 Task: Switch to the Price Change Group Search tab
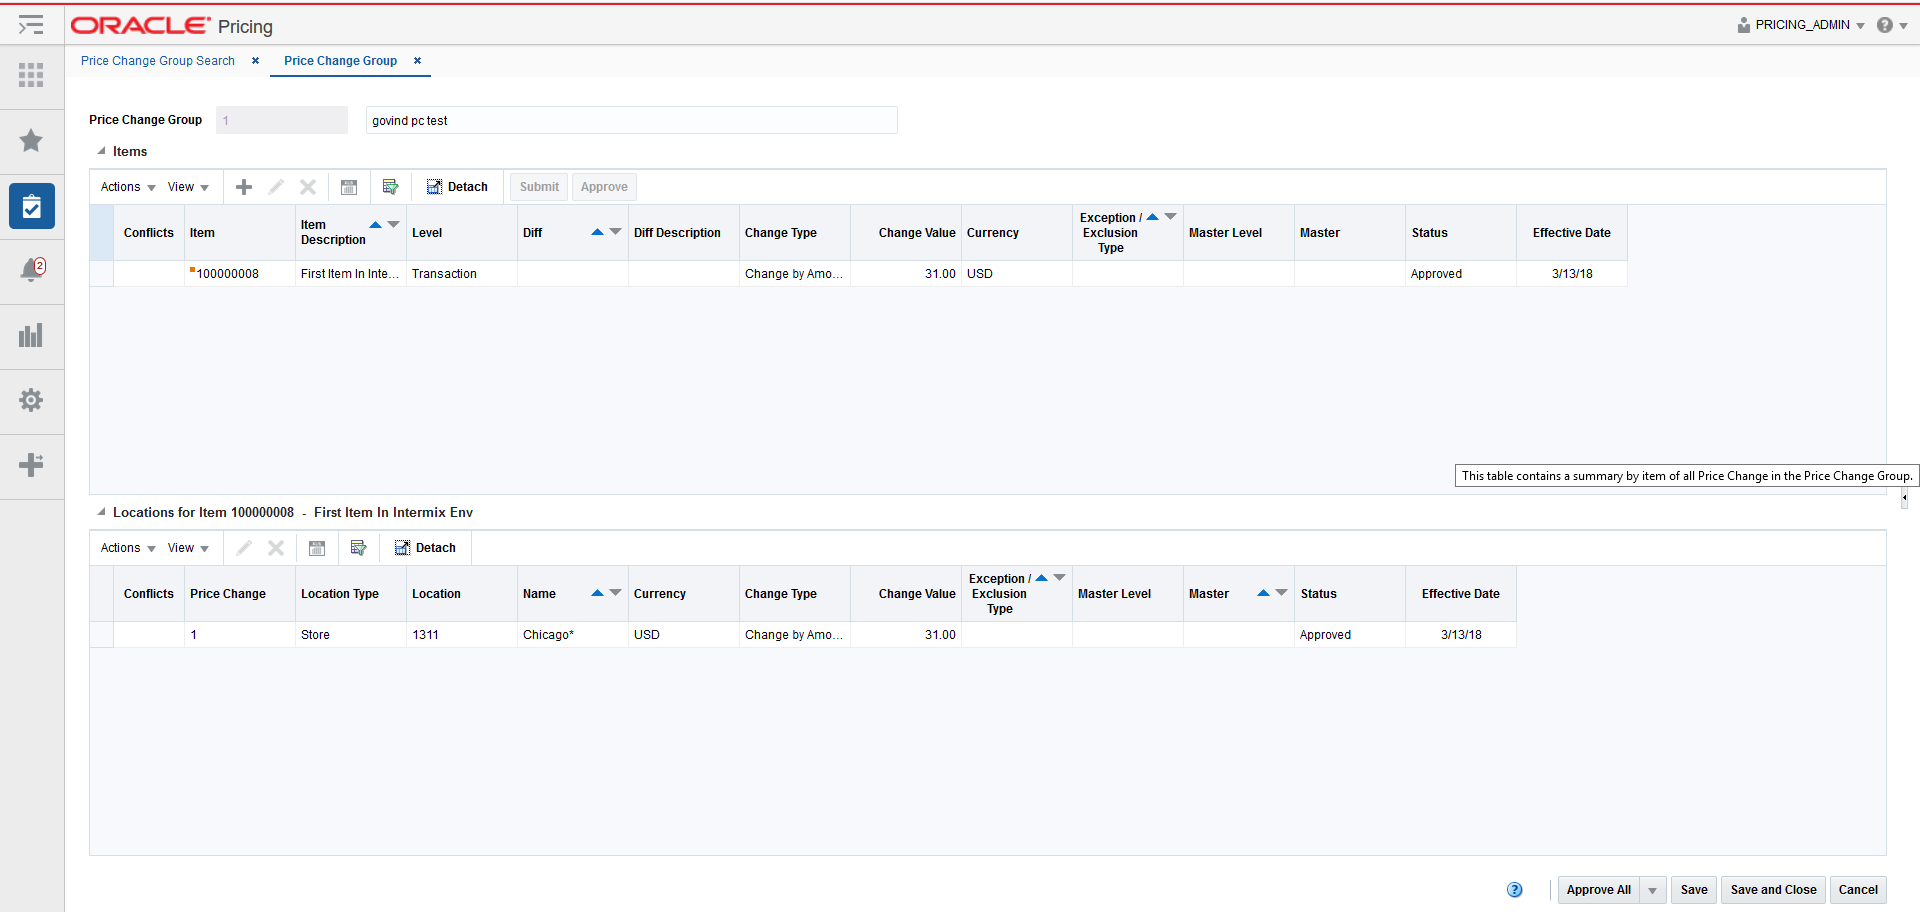[x=157, y=61]
